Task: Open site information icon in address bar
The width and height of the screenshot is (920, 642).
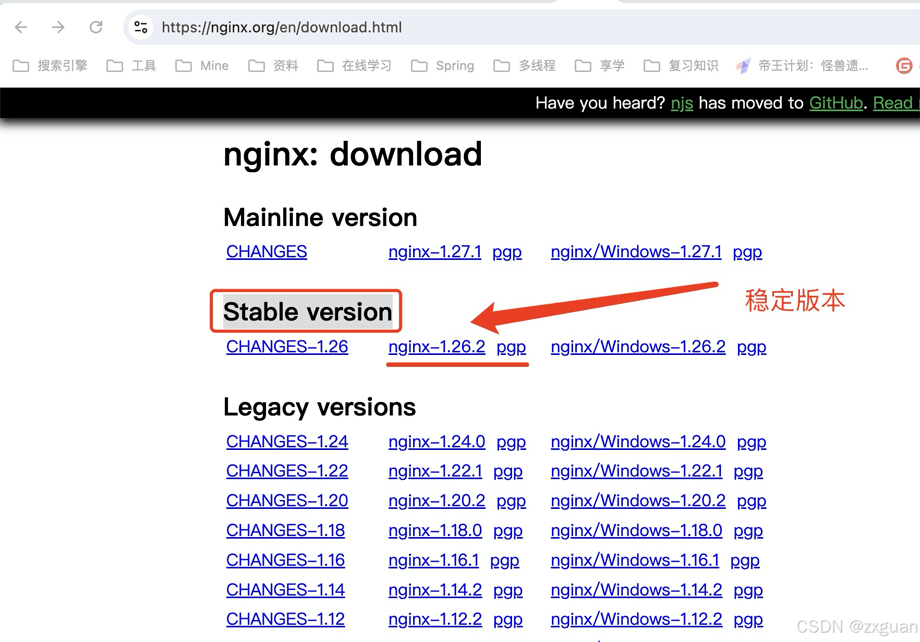Action: tap(141, 27)
